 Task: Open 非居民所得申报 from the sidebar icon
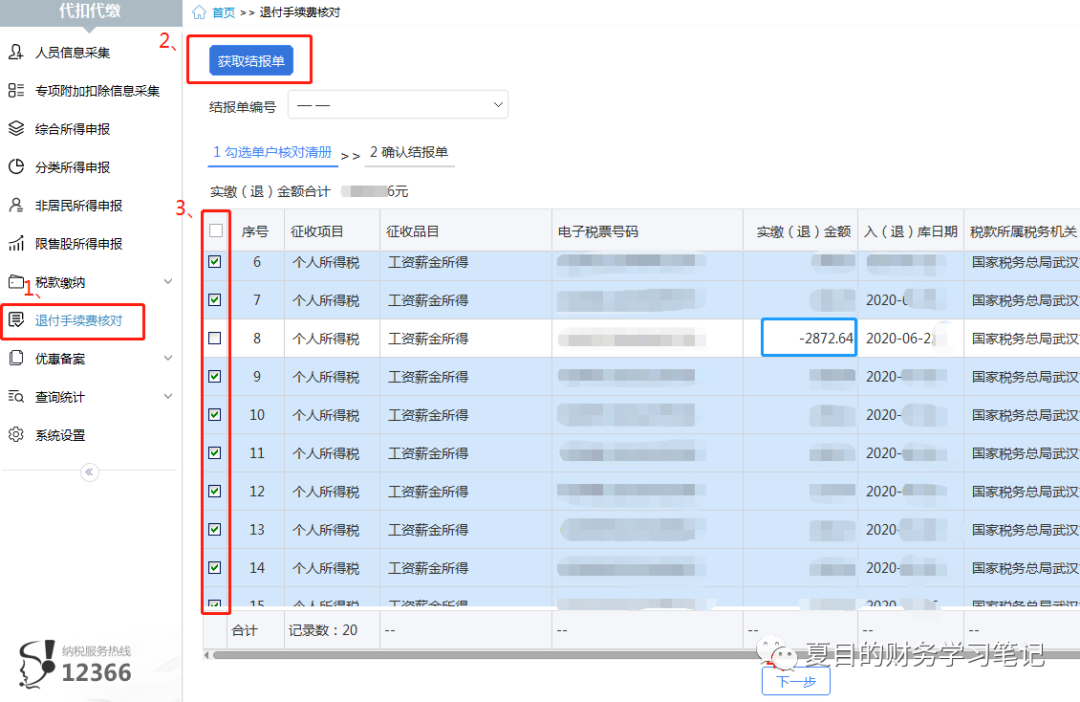(x=15, y=205)
